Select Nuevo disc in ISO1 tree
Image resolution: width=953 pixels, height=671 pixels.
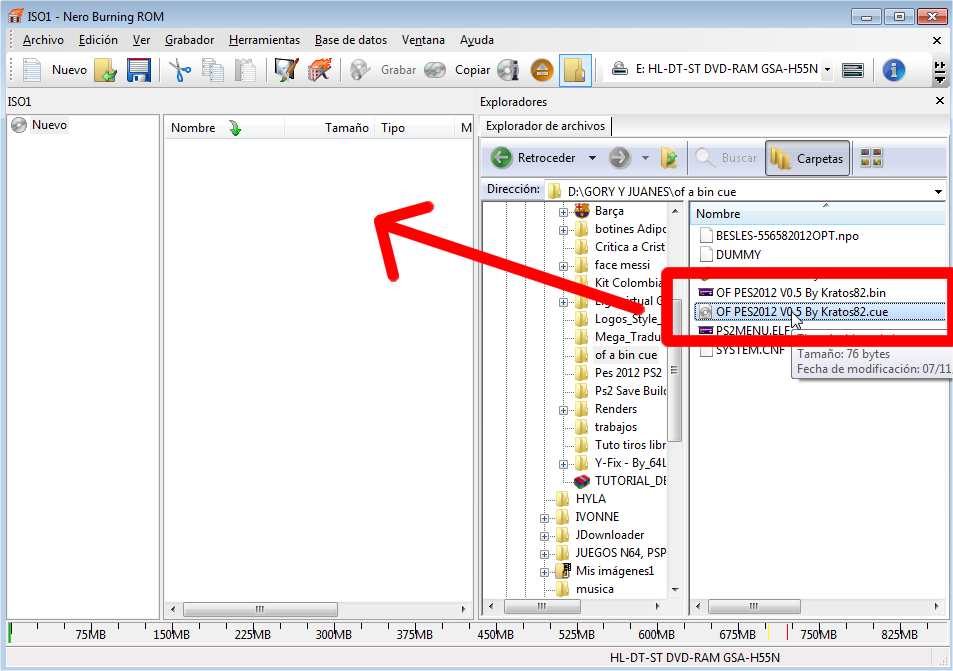coord(49,125)
